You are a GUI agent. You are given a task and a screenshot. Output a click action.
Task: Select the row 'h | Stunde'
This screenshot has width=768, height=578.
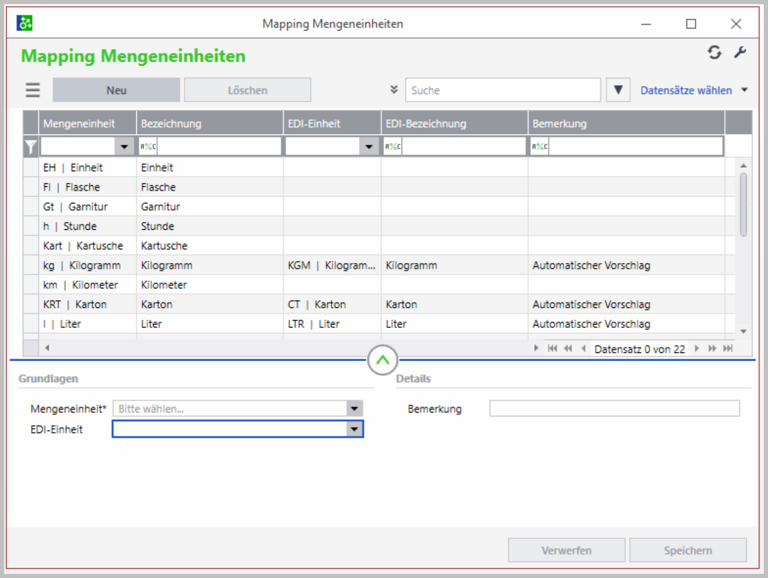tap(379, 226)
